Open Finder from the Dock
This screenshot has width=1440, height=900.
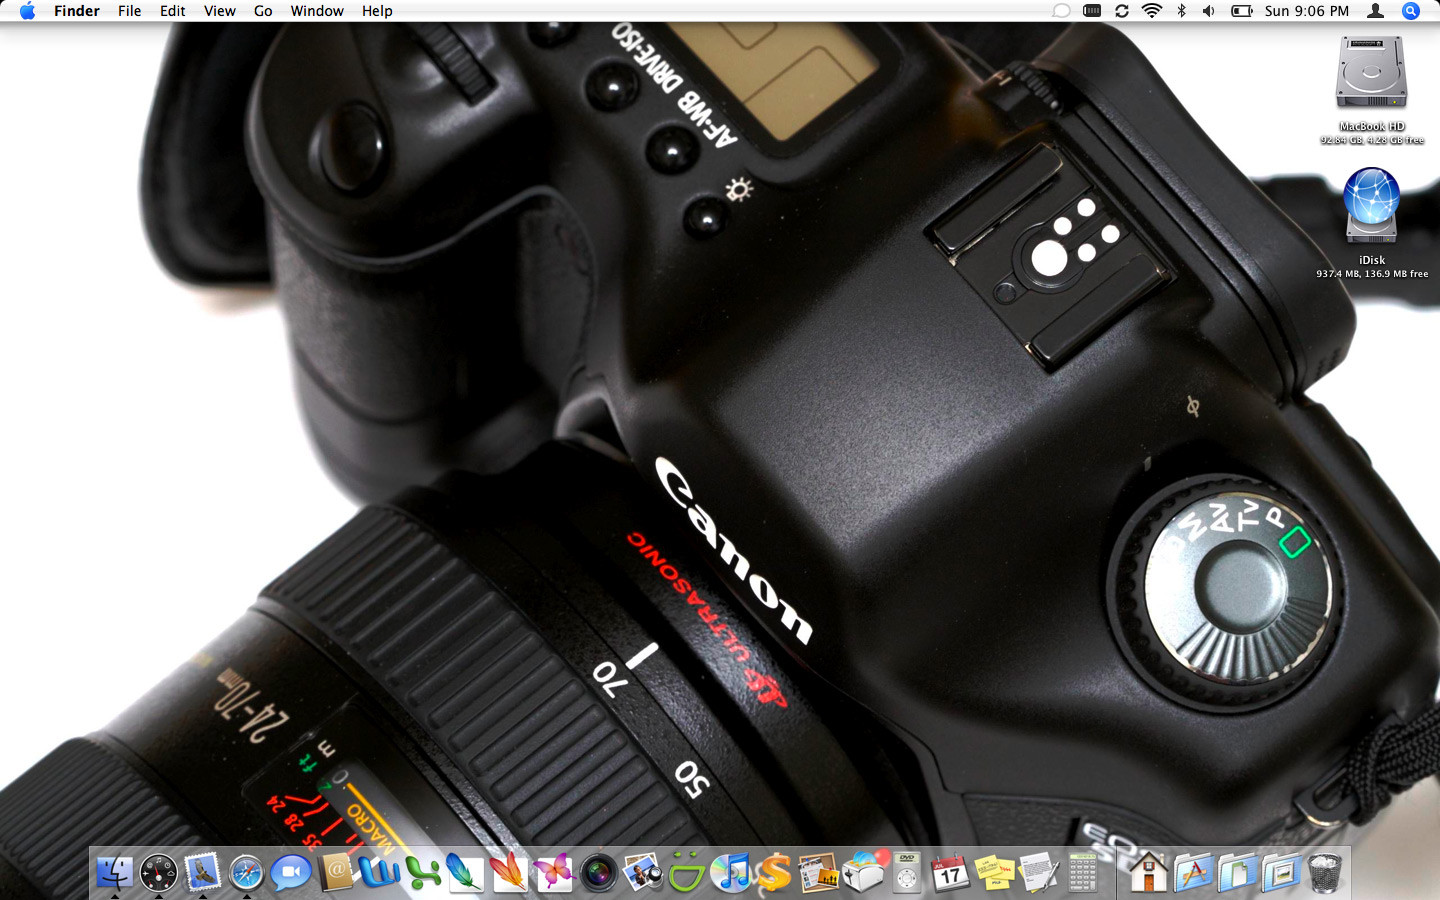[114, 873]
